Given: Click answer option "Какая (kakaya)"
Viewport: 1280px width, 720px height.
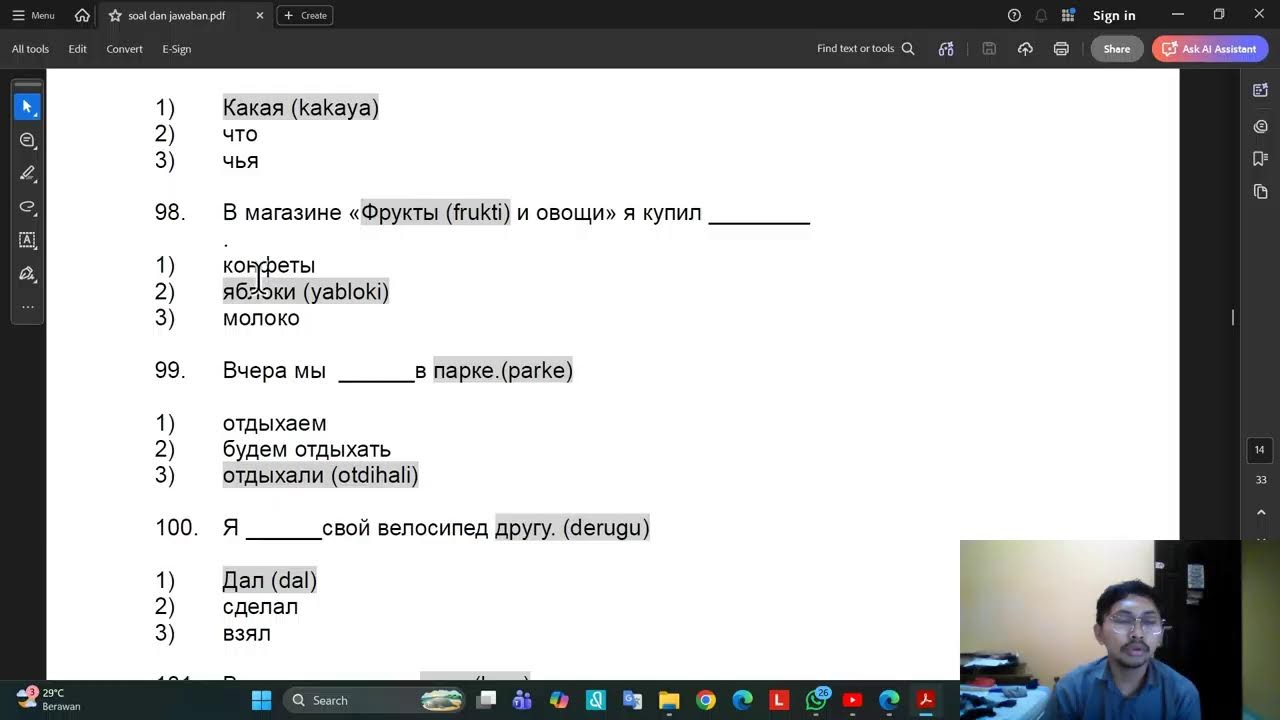Looking at the screenshot, I should (301, 108).
